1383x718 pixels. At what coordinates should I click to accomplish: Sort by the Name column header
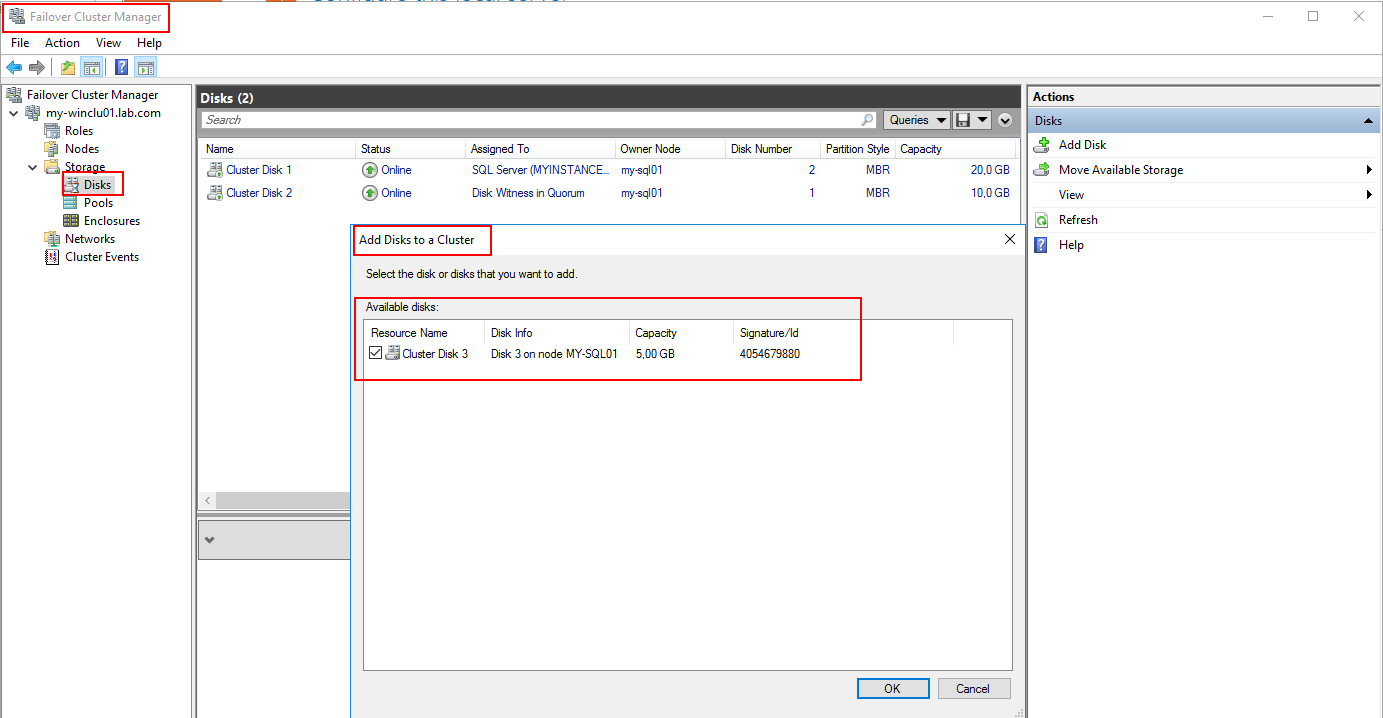278,149
